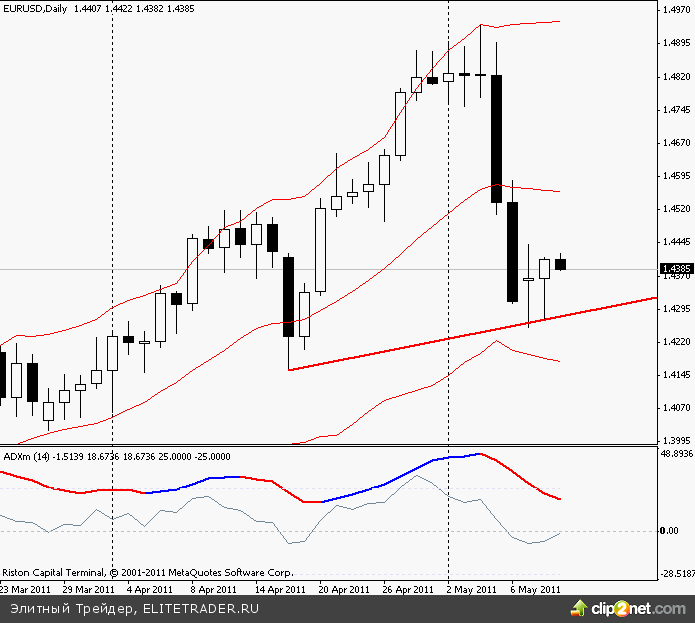Click the 26 Apr 2011 date label

coord(408,590)
